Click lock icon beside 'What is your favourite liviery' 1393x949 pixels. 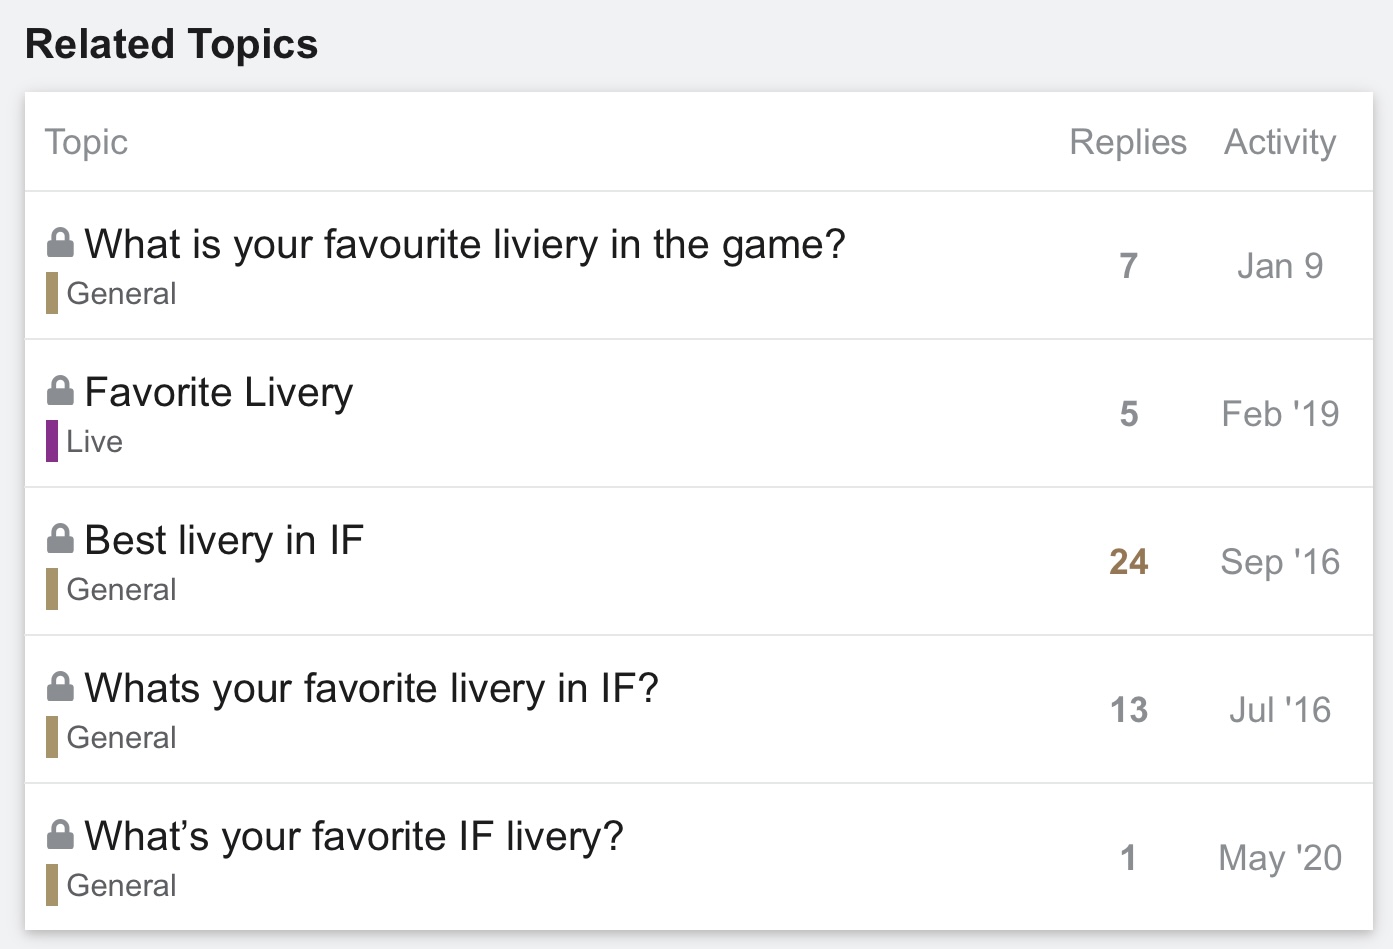click(60, 243)
